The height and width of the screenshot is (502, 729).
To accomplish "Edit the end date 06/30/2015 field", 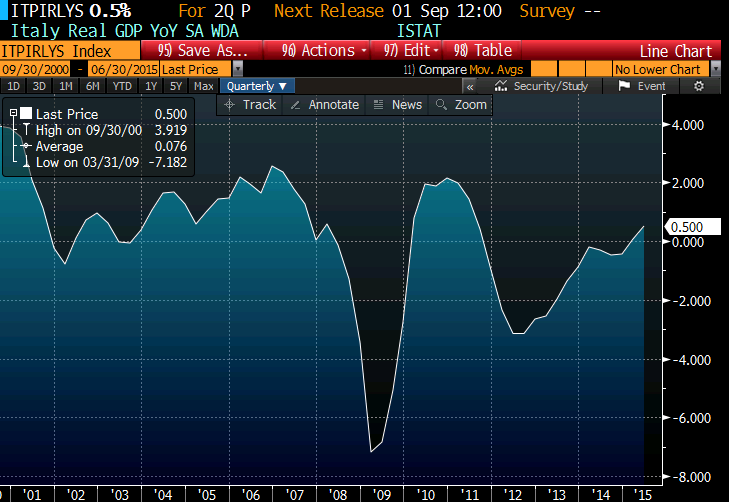I will click(124, 69).
